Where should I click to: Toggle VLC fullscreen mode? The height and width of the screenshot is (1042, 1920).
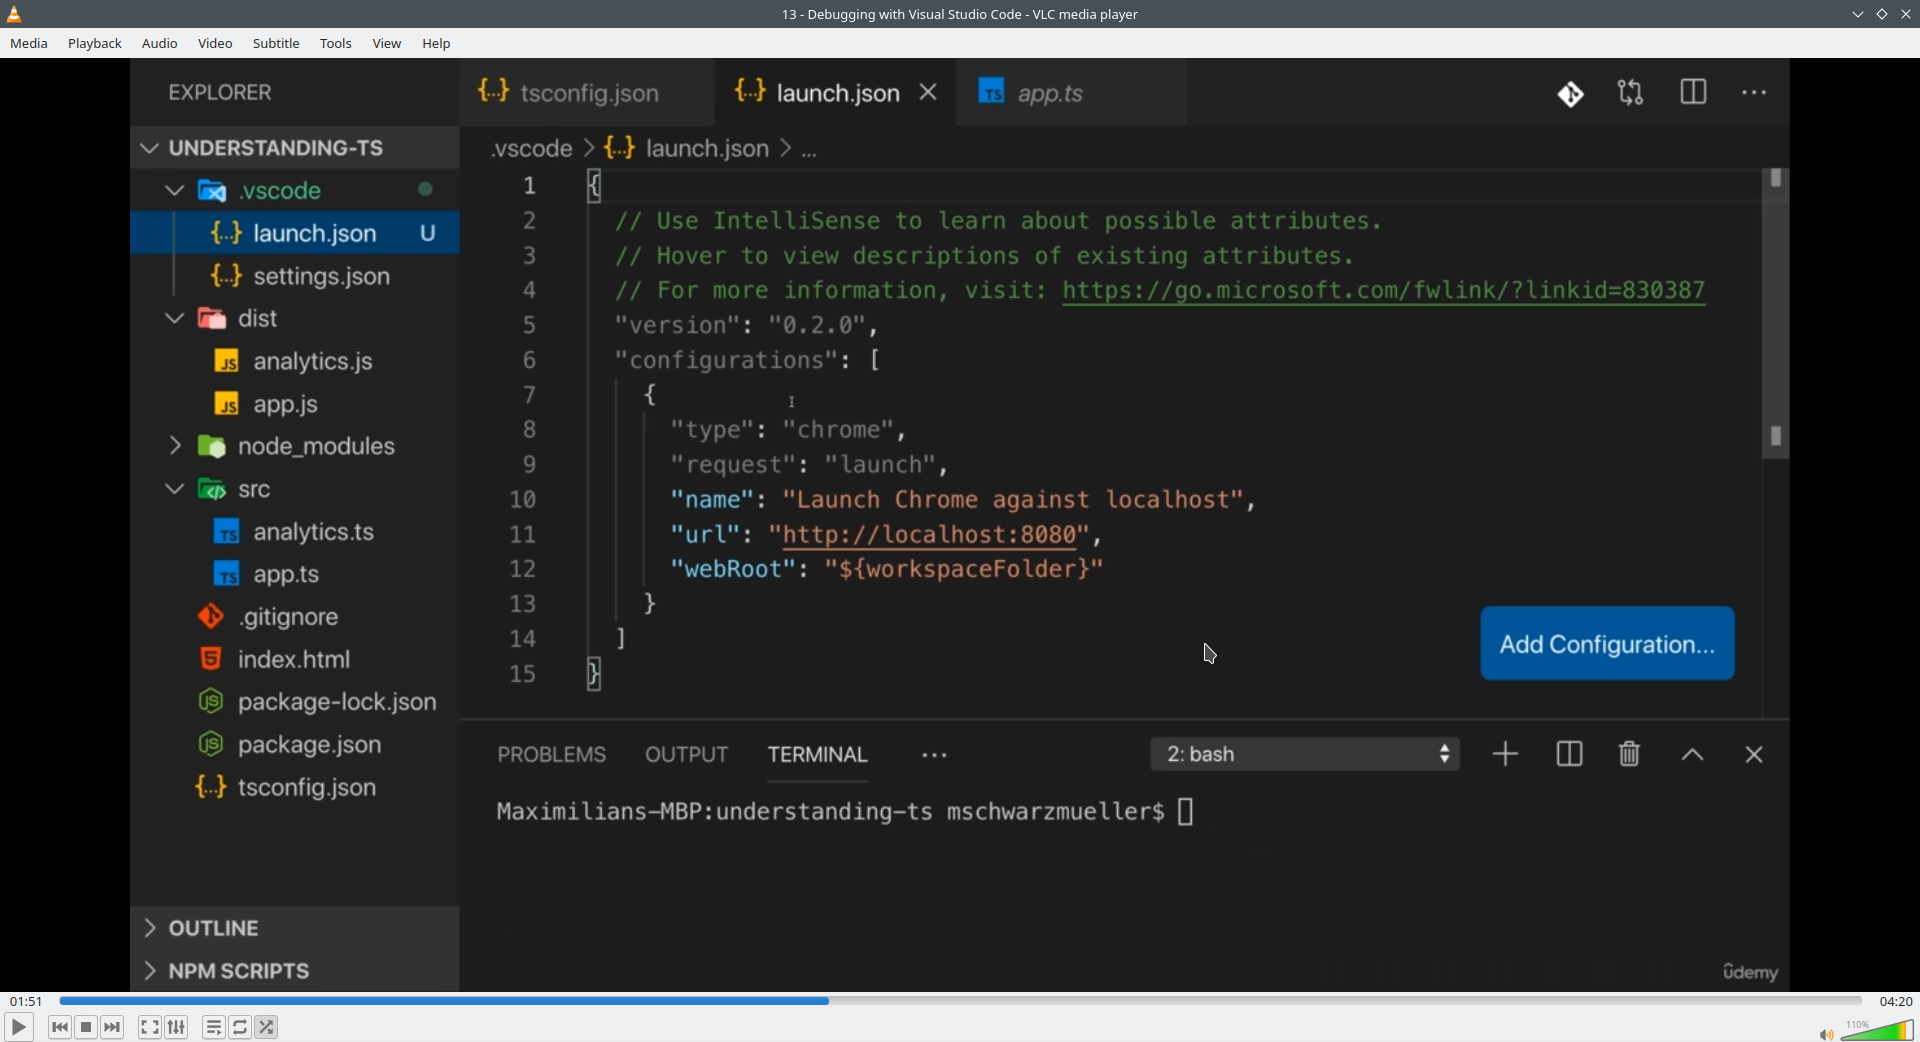(150, 1027)
